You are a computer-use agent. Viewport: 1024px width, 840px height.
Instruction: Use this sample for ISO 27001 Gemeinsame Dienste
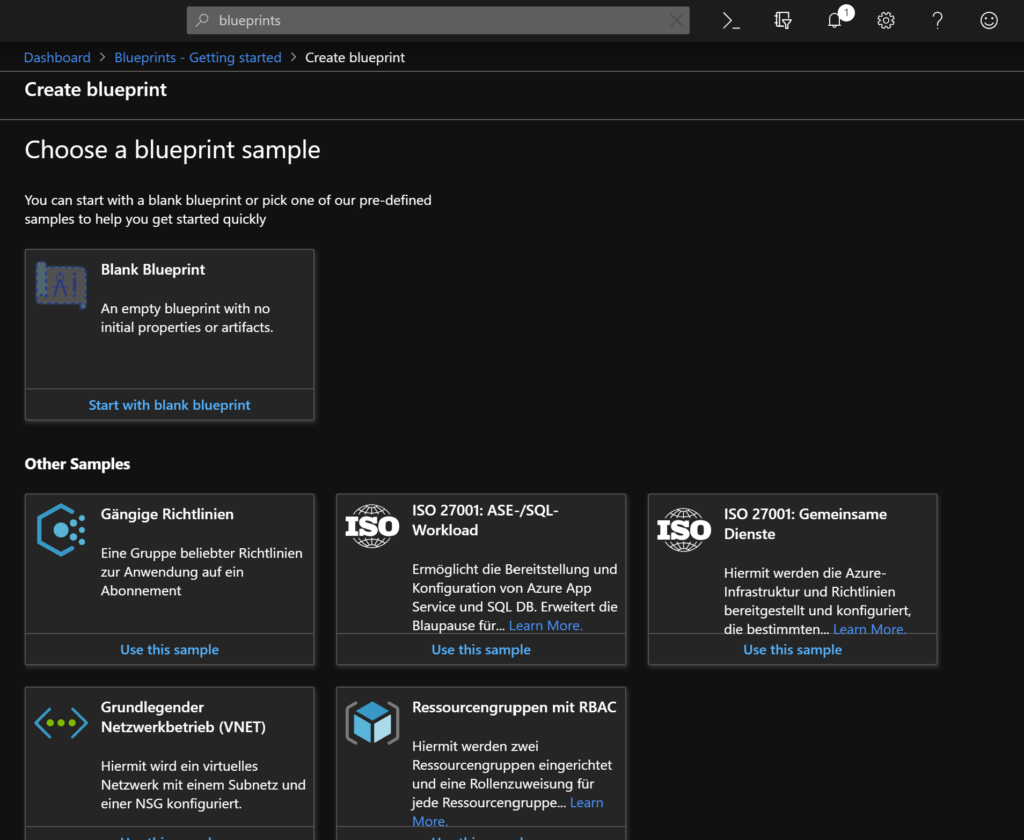pyautogui.click(x=792, y=650)
